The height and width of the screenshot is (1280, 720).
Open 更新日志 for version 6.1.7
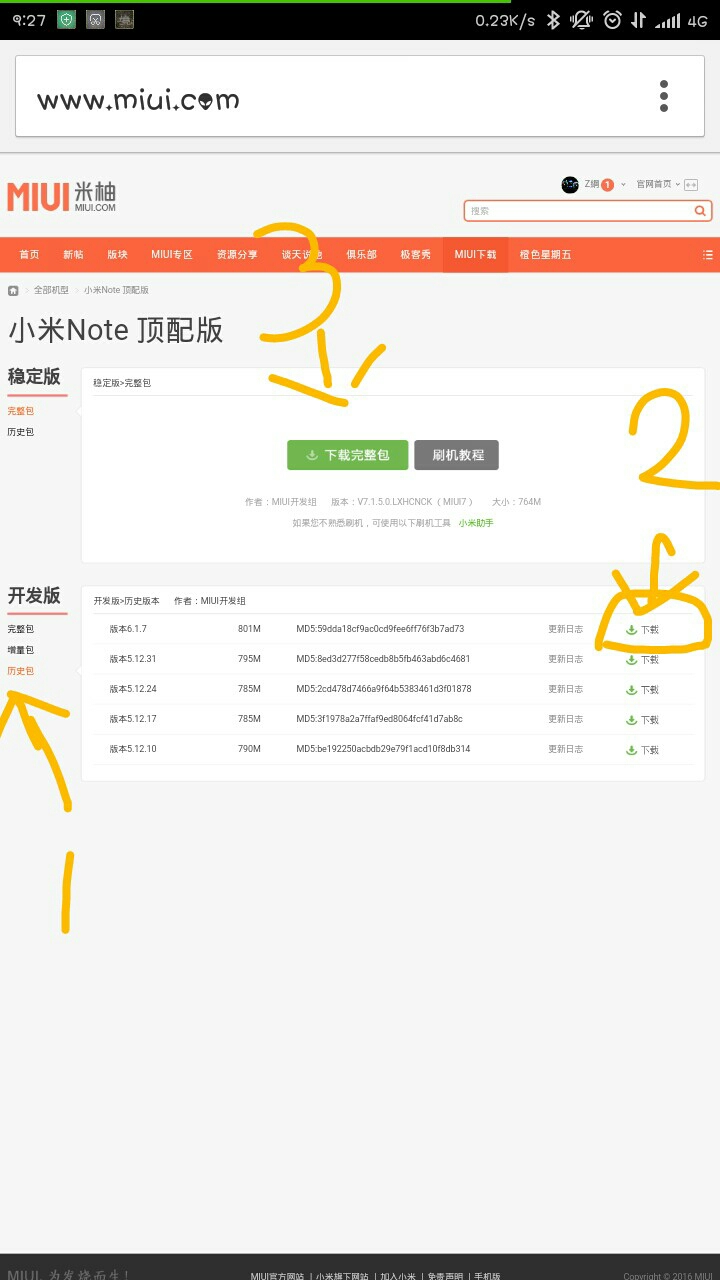[565, 629]
